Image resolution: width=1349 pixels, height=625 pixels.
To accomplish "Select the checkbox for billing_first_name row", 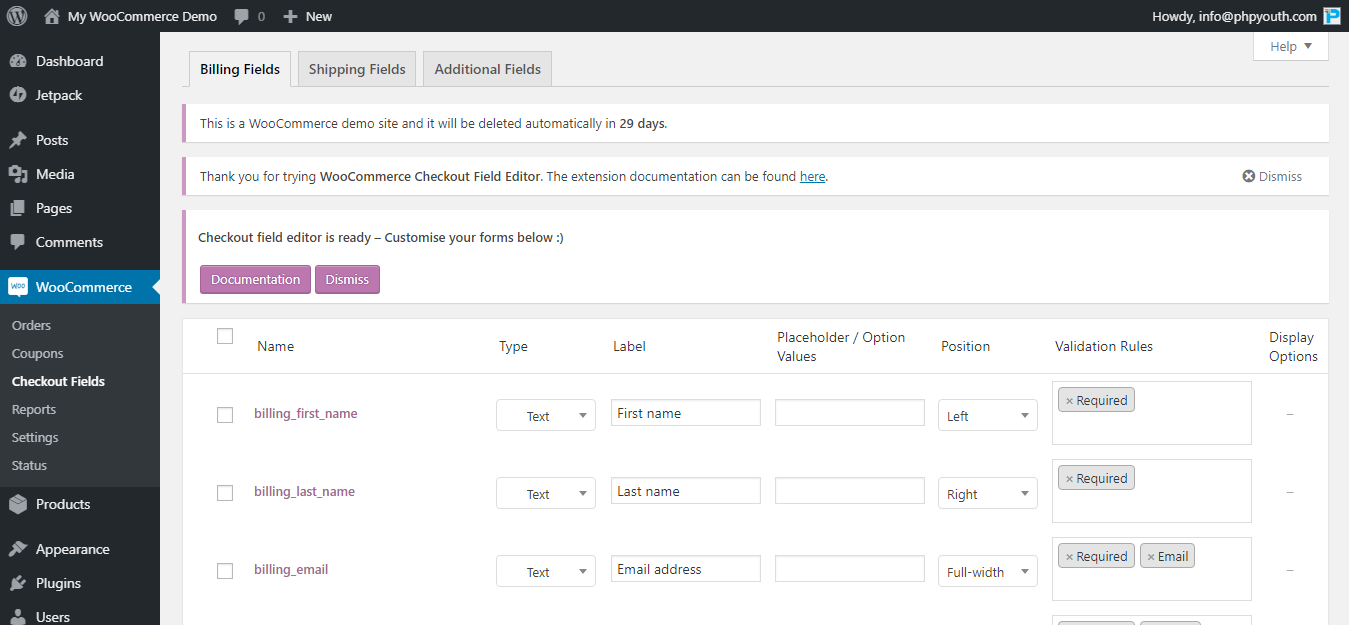I will tap(224, 415).
